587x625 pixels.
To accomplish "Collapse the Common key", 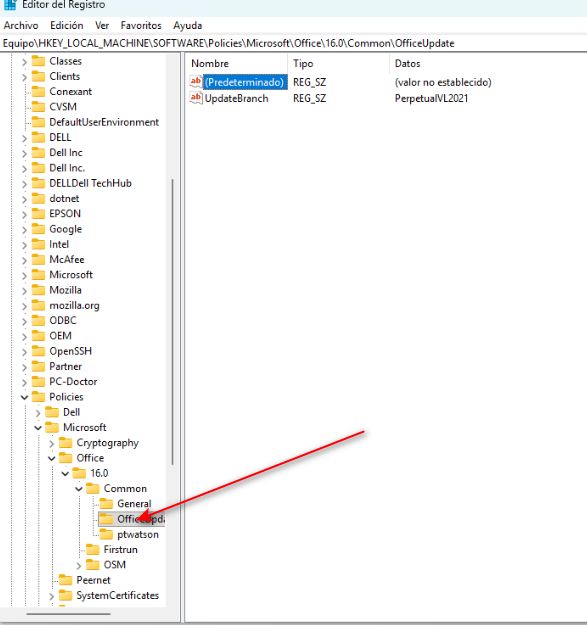I will point(79,489).
